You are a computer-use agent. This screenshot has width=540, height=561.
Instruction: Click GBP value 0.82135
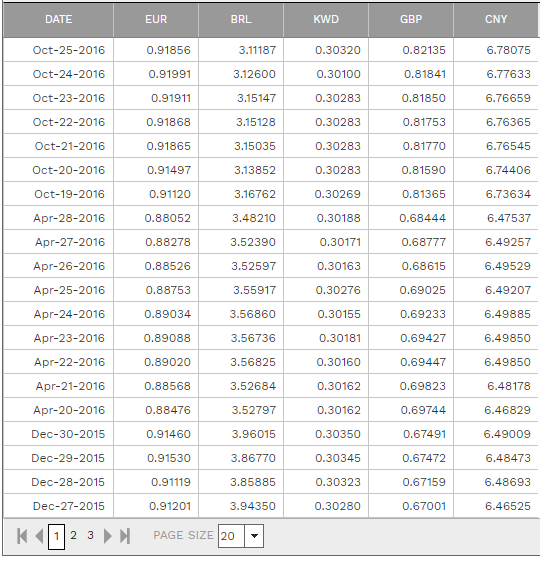[x=424, y=50]
